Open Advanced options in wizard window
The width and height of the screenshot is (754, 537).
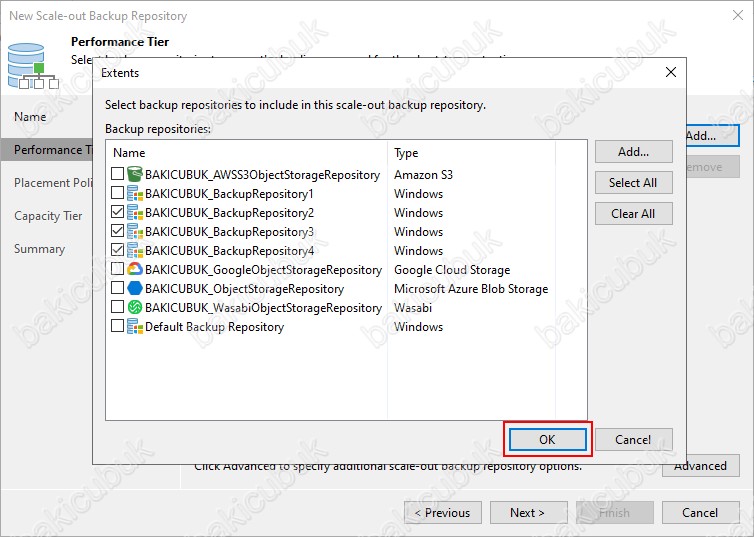701,466
